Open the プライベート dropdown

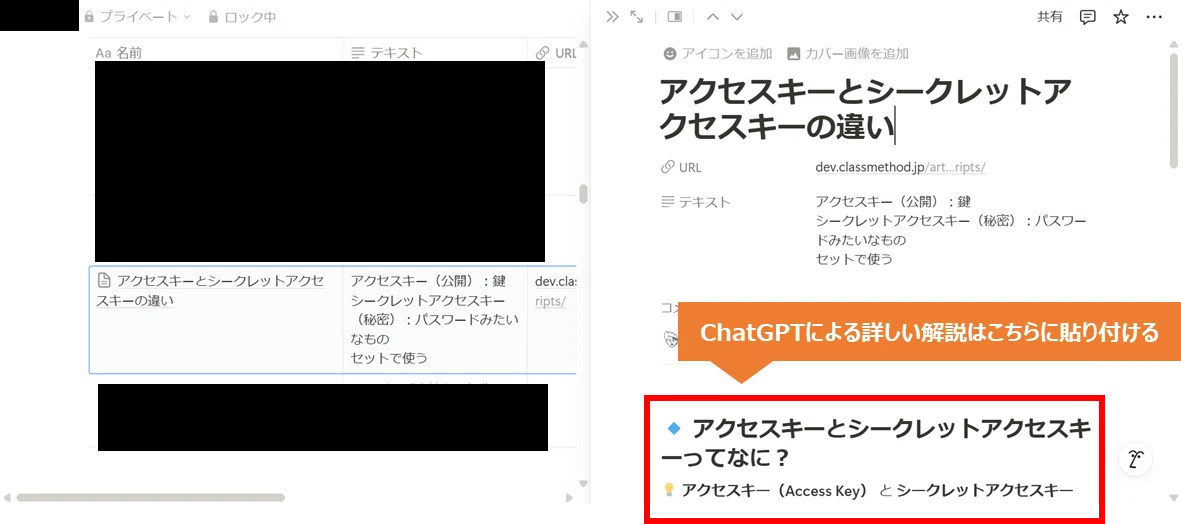click(x=137, y=16)
